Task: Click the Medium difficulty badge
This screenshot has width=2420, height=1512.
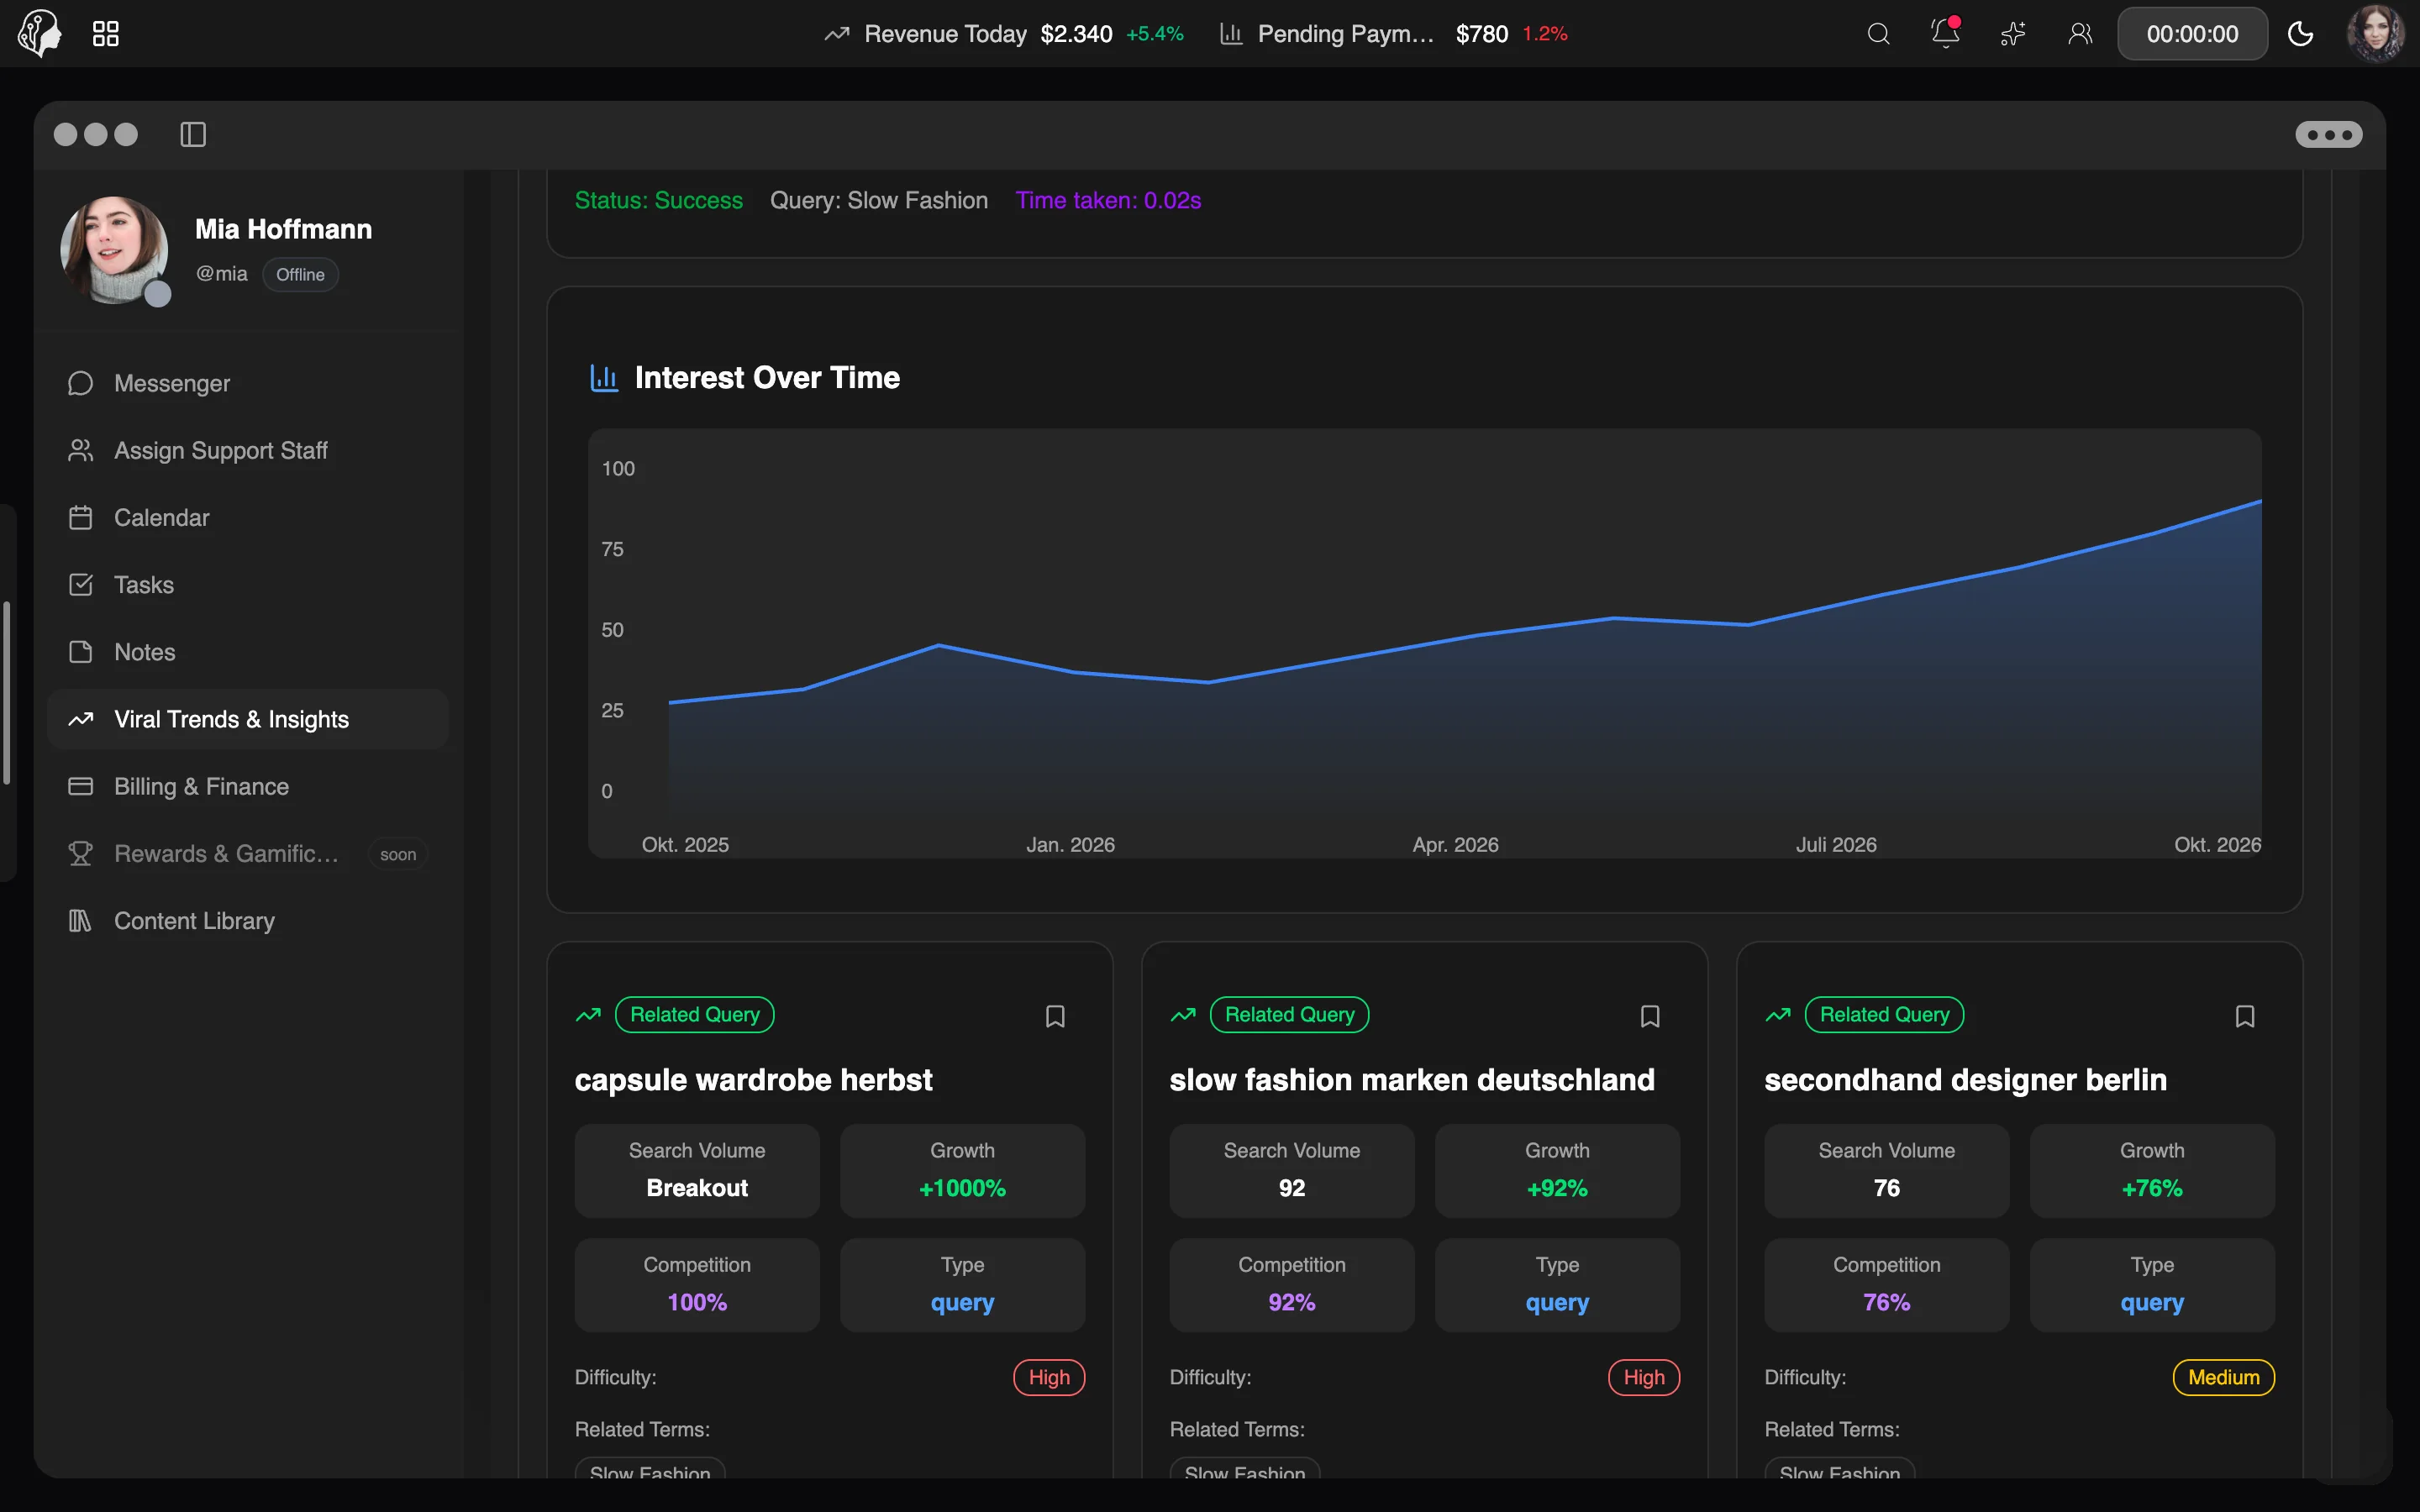Action: tap(2223, 1377)
